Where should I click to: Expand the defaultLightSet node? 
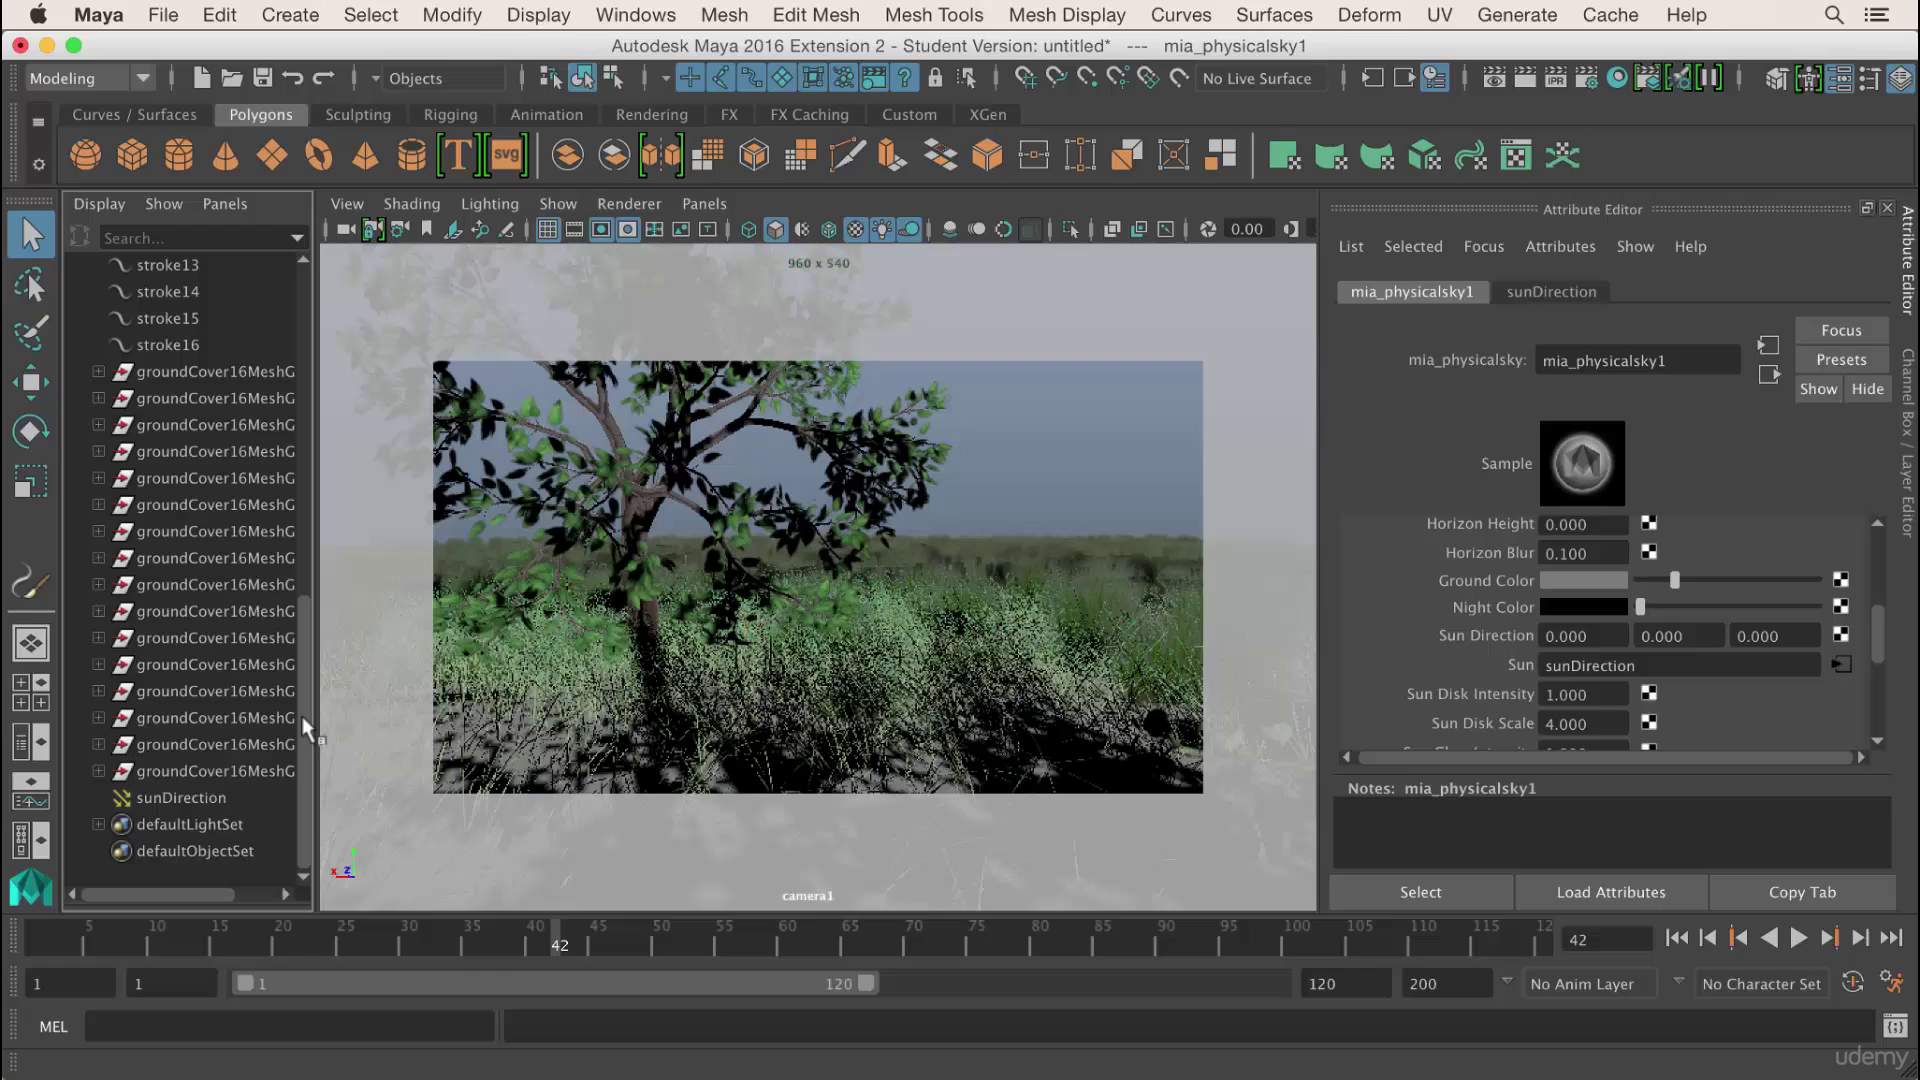98,824
